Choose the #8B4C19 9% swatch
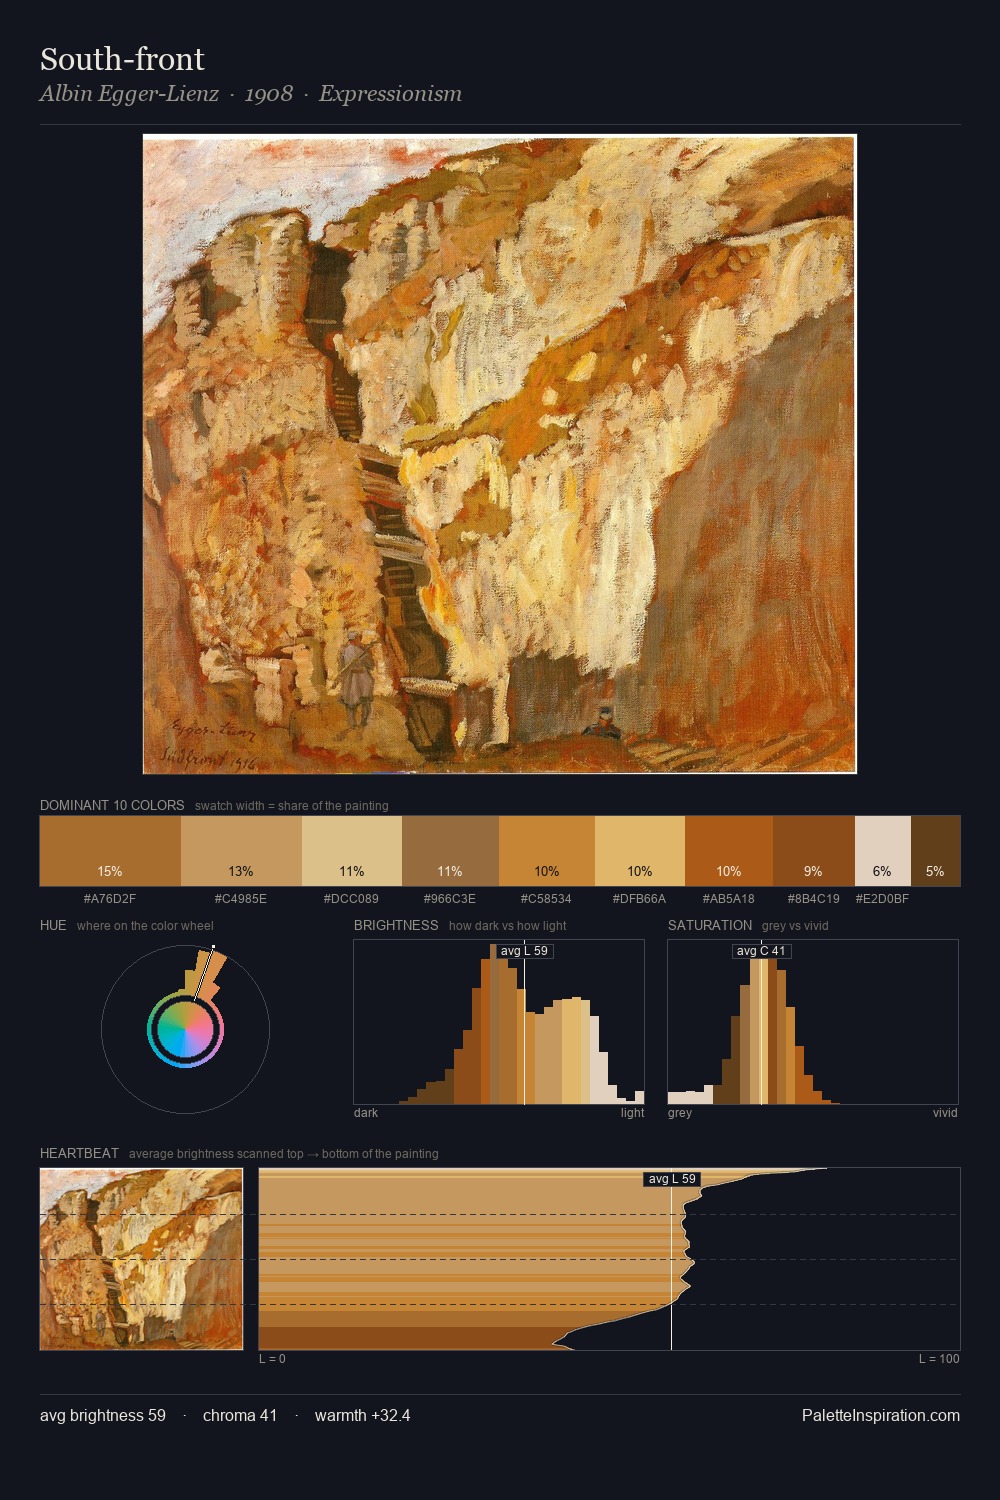1000x1500 pixels. click(x=814, y=851)
